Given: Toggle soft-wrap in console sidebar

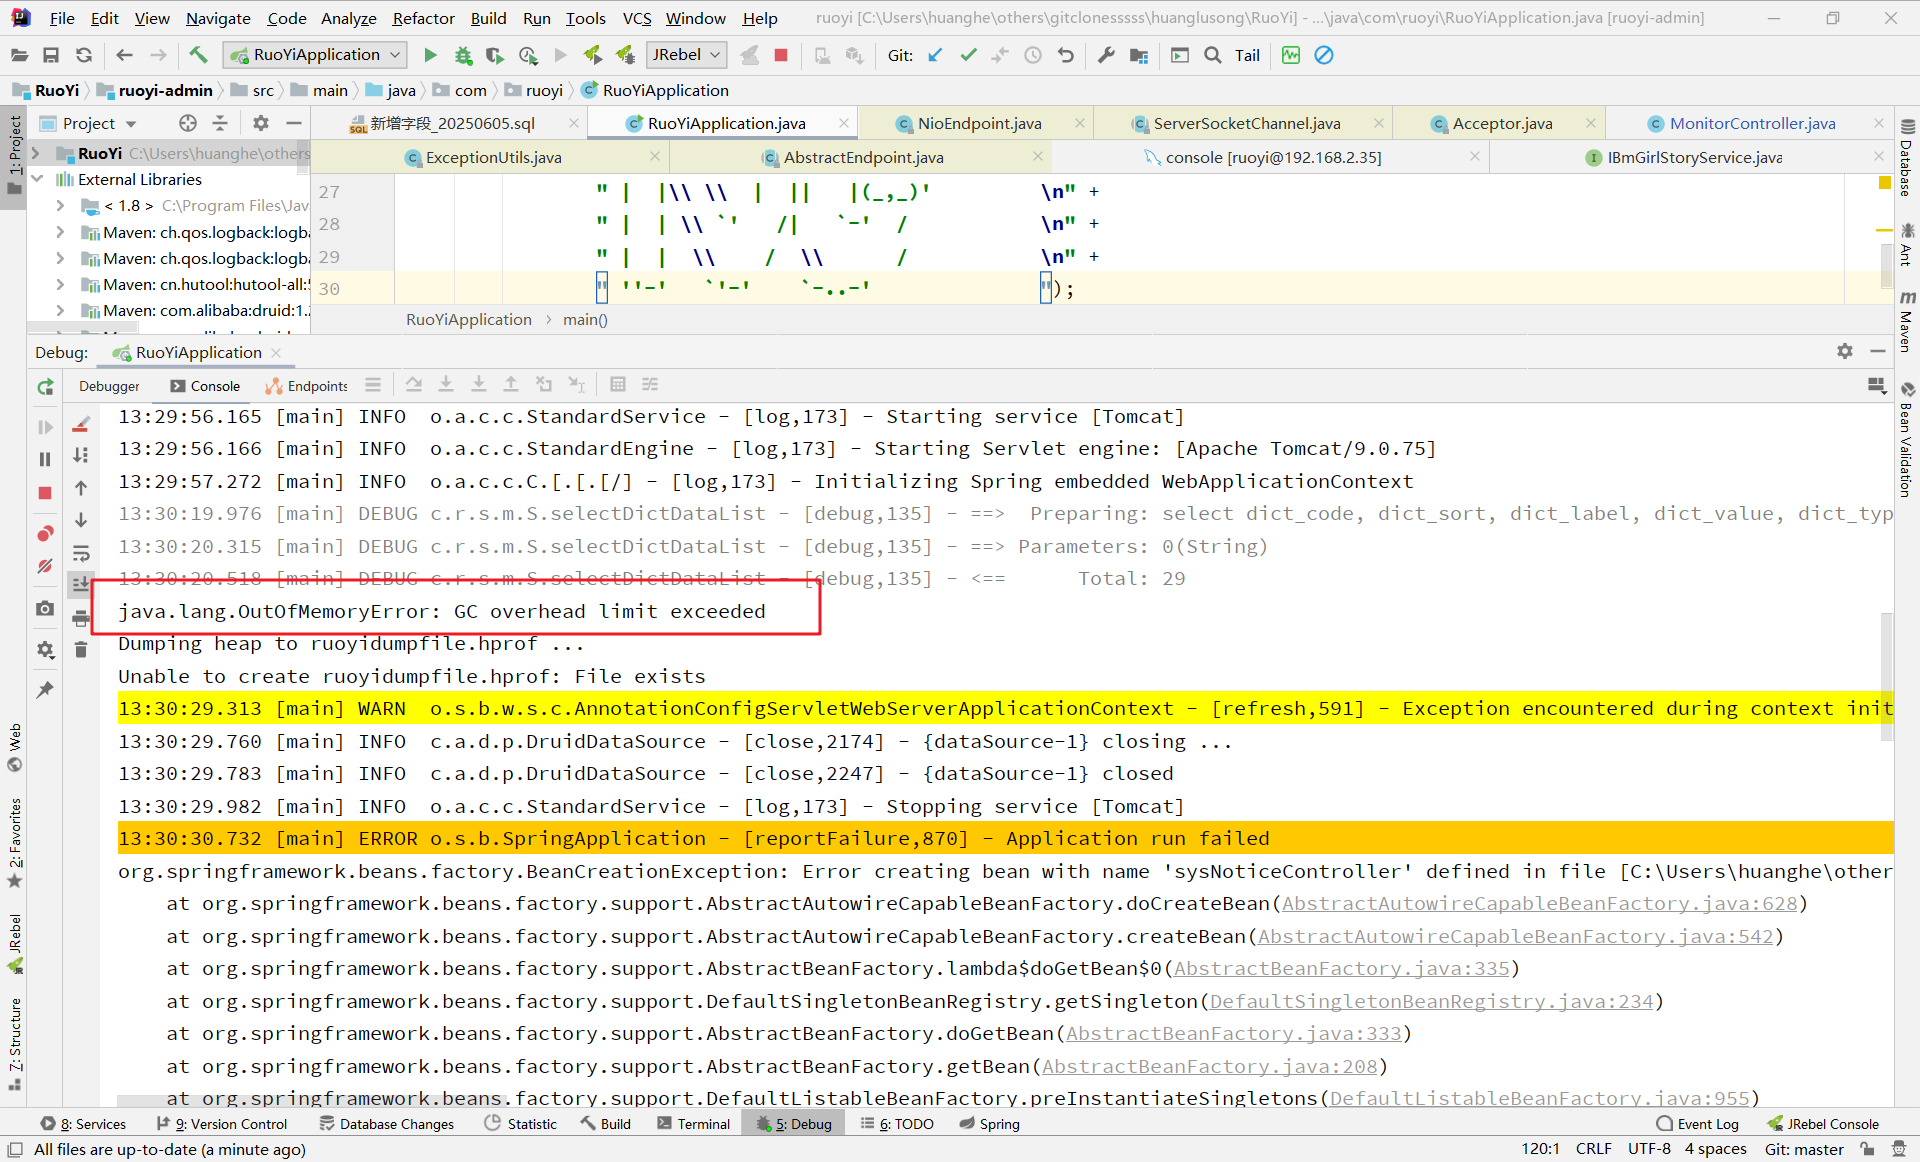Looking at the screenshot, I should pos(81,553).
